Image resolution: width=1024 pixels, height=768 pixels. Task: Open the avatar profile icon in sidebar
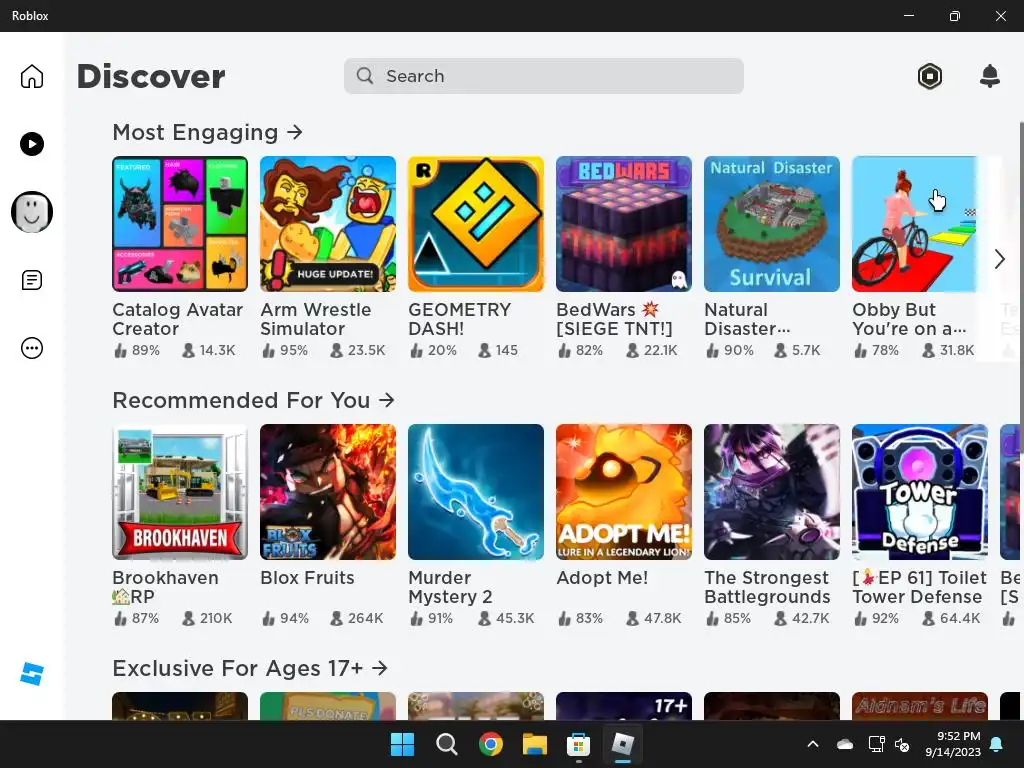click(31, 212)
